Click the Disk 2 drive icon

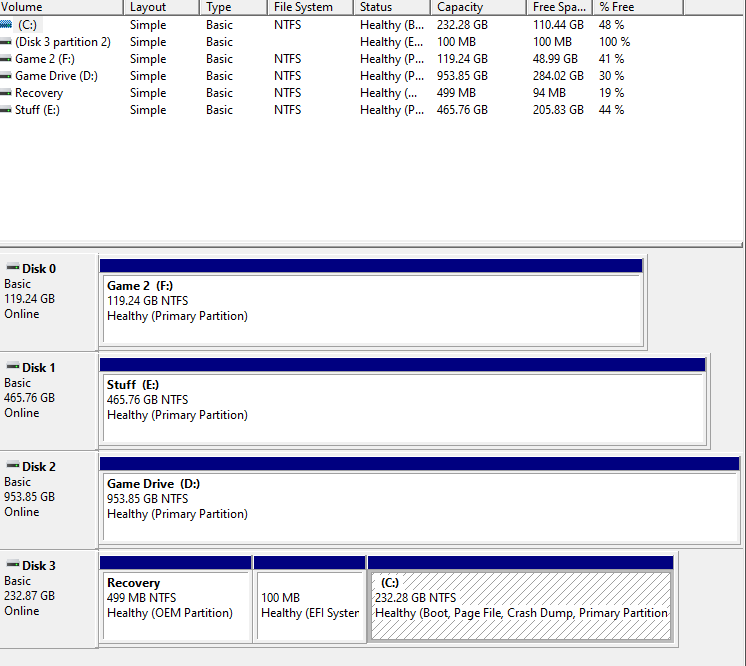[13, 465]
